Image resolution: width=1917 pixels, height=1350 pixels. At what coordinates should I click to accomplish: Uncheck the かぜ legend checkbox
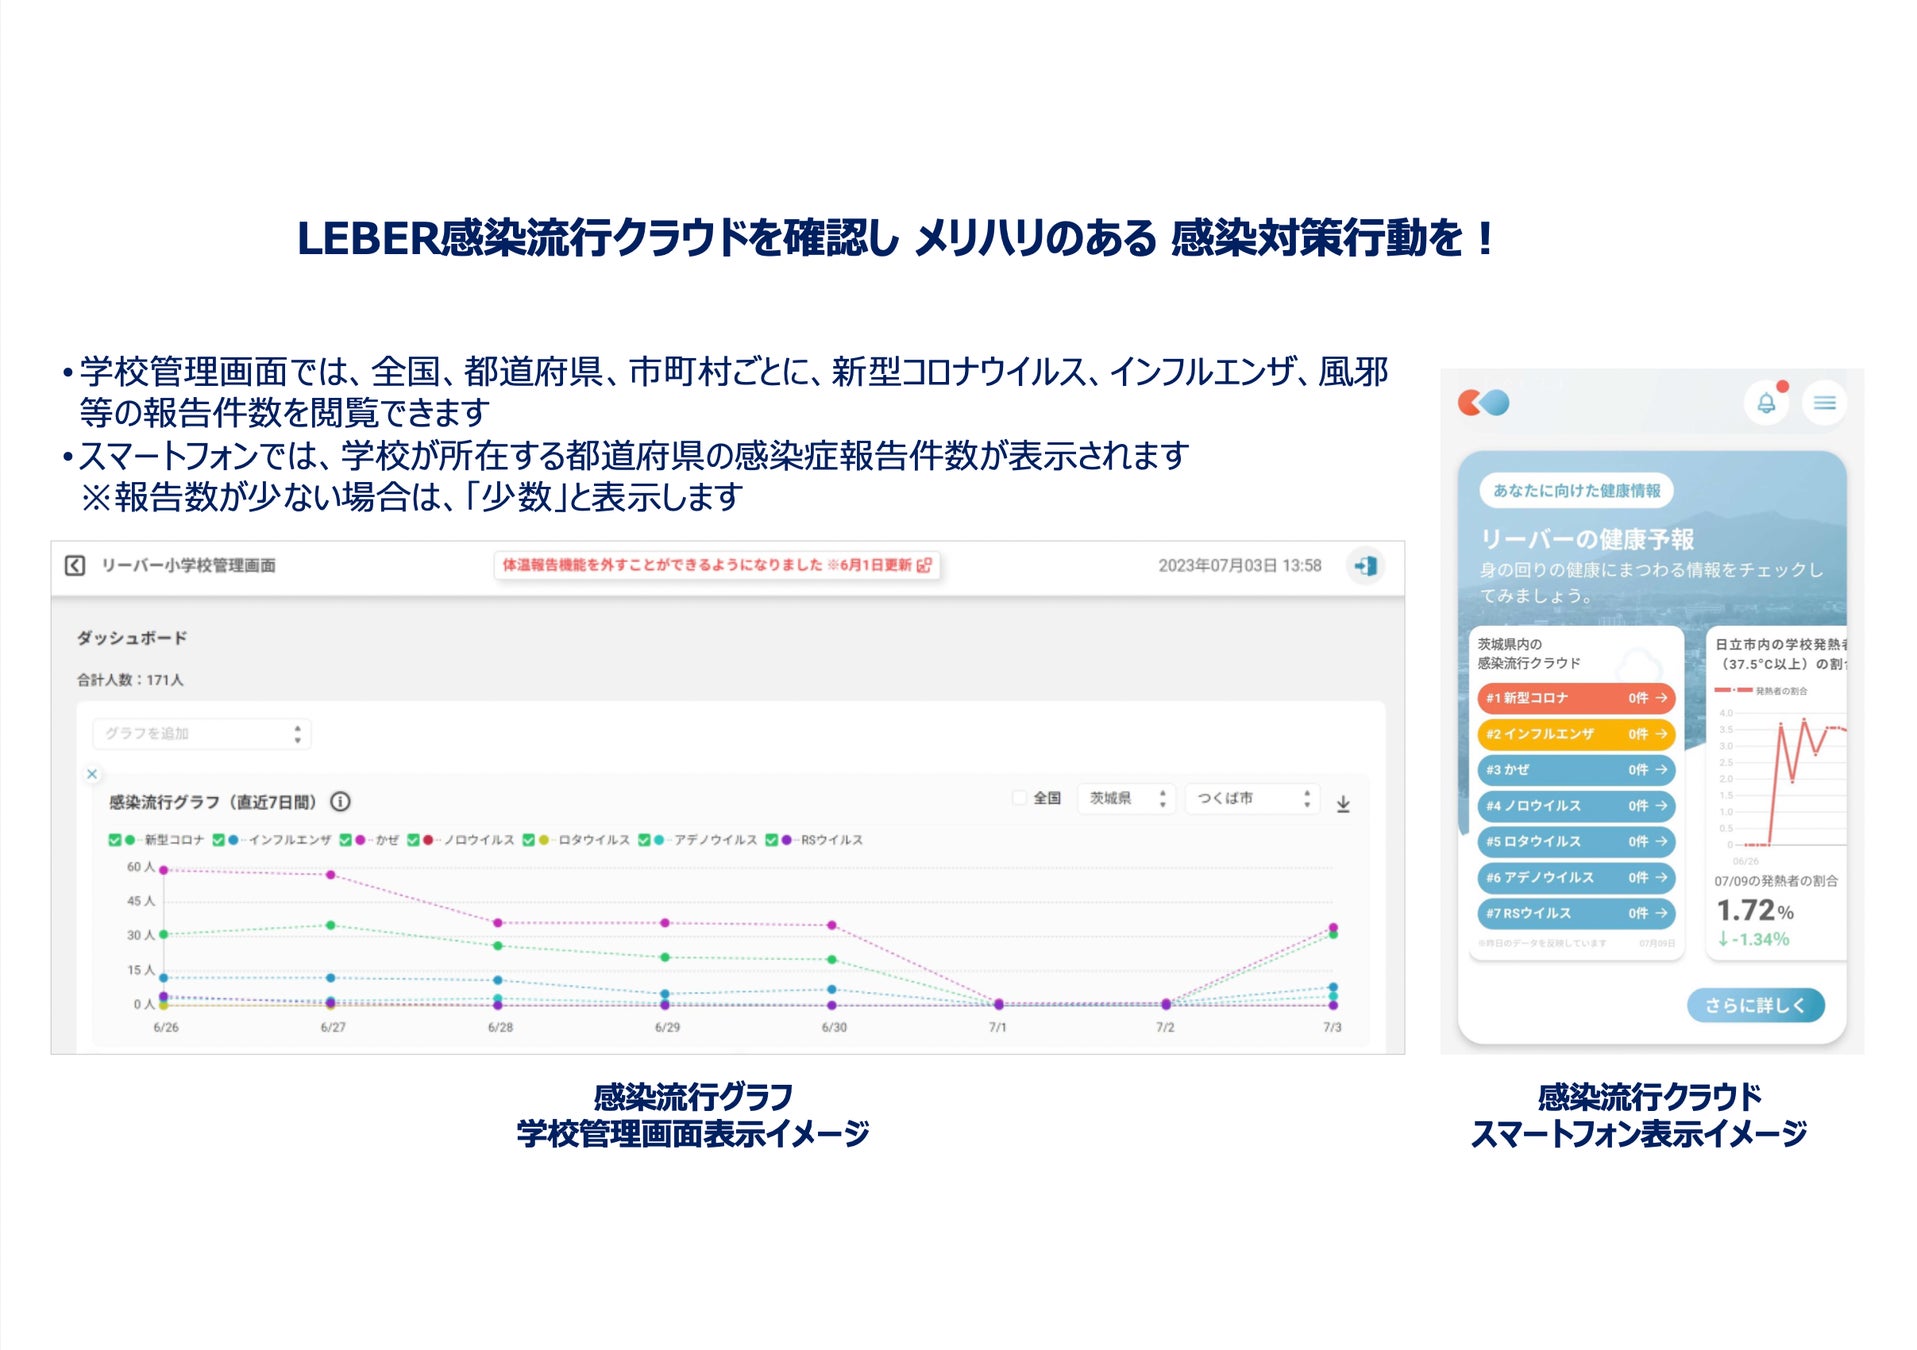[x=346, y=840]
